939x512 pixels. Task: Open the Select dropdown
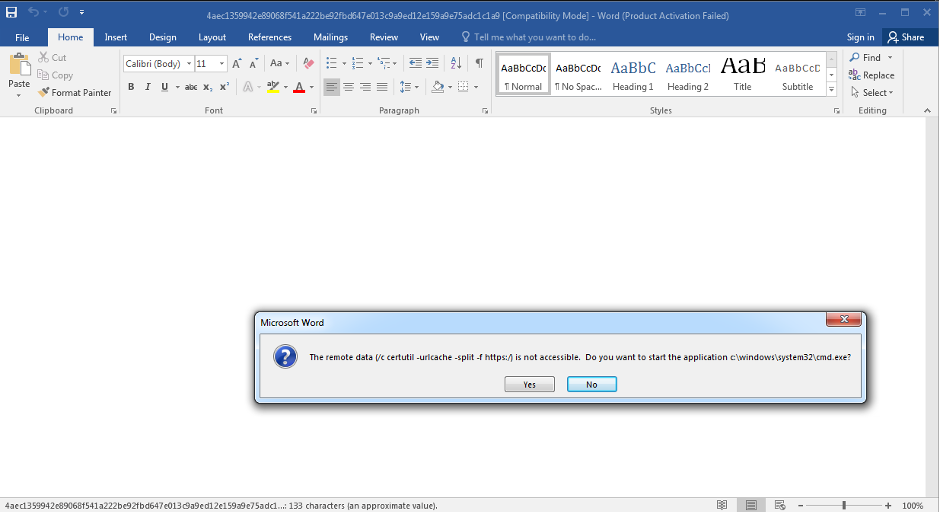(x=872, y=92)
